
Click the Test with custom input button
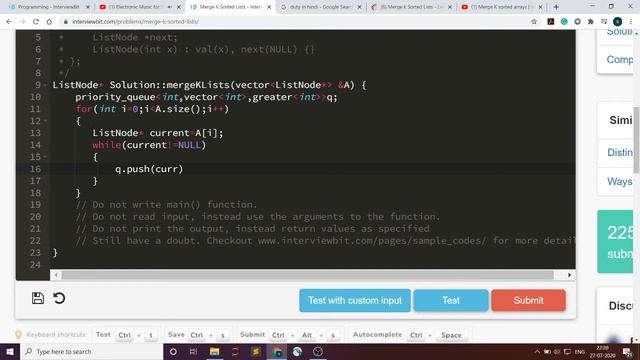tap(355, 300)
